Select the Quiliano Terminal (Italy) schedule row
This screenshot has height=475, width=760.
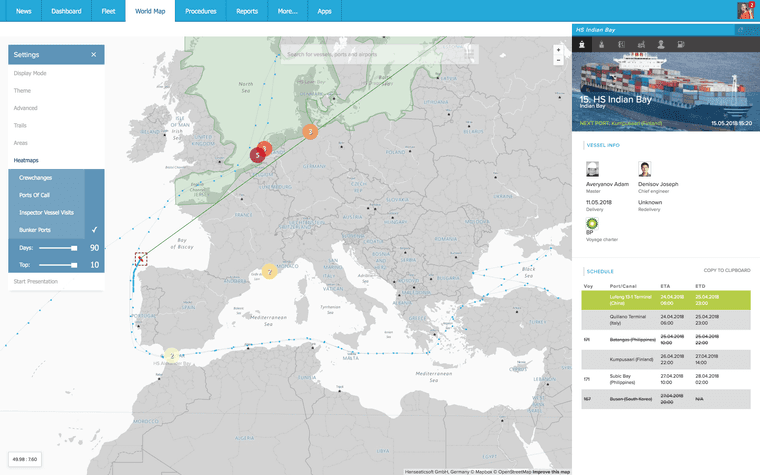click(666, 320)
